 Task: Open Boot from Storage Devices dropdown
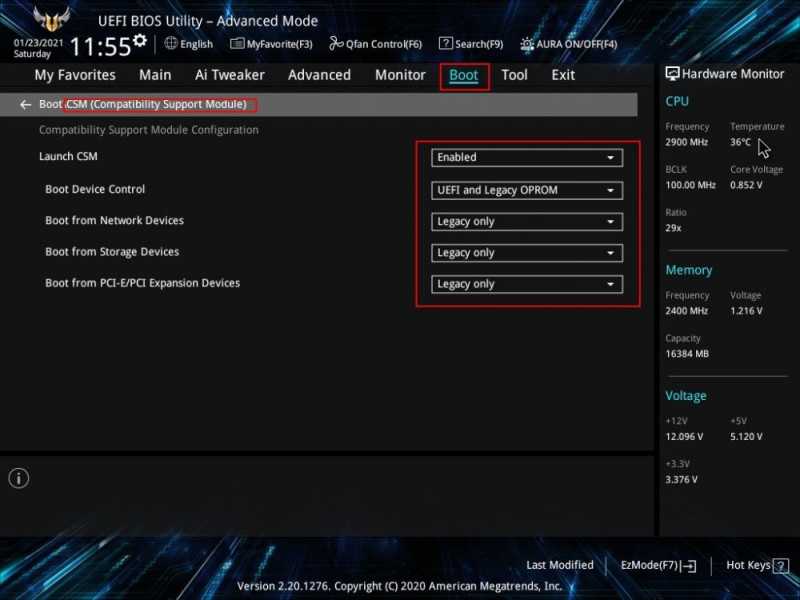pyautogui.click(x=527, y=253)
